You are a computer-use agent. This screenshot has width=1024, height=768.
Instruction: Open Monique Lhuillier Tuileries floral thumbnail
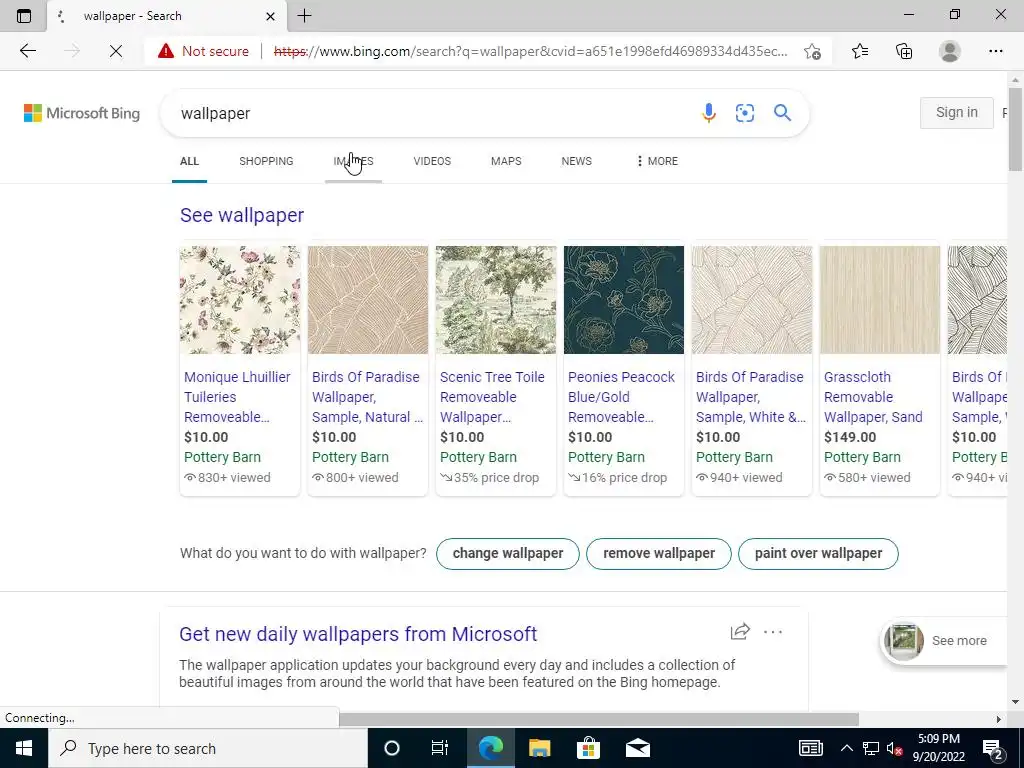click(x=240, y=300)
